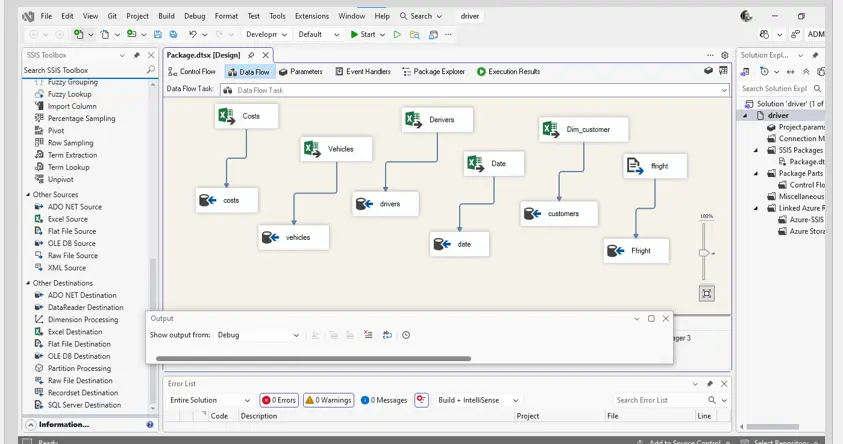Open the Extensions menu
Image resolution: width=843 pixels, height=444 pixels.
(312, 16)
